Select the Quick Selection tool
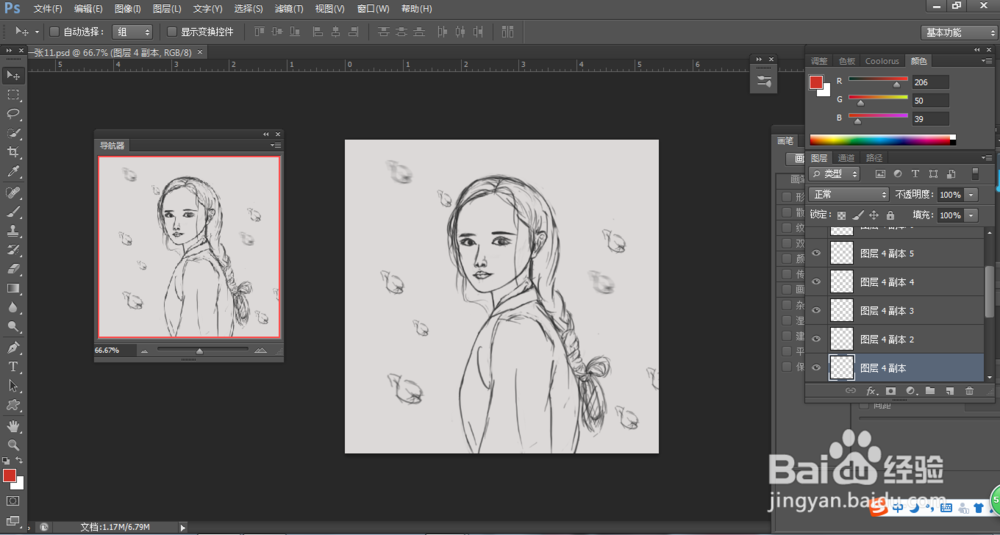Viewport: 1000px width, 535px height. pos(13,133)
